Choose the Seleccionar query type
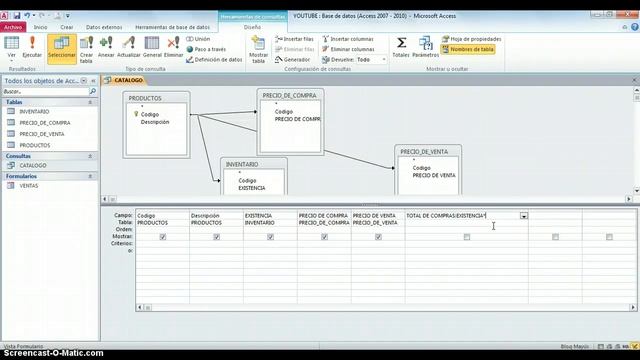The height and width of the screenshot is (360, 640). (x=62, y=49)
